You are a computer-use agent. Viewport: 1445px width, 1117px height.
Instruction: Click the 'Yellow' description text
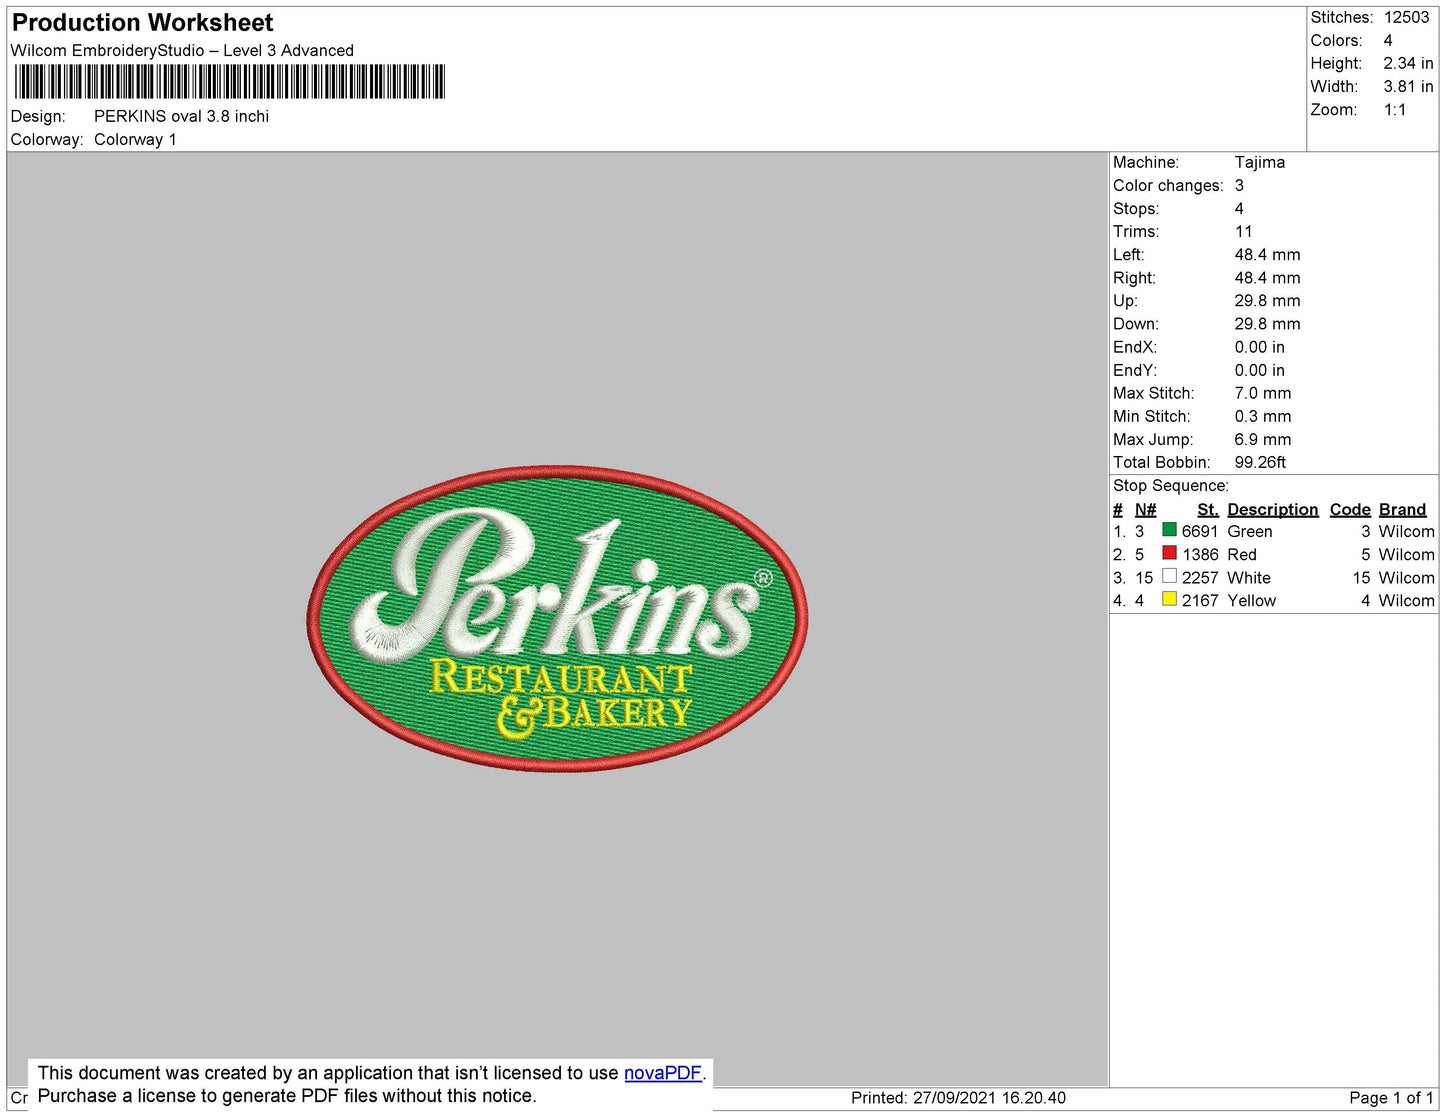[1252, 601]
